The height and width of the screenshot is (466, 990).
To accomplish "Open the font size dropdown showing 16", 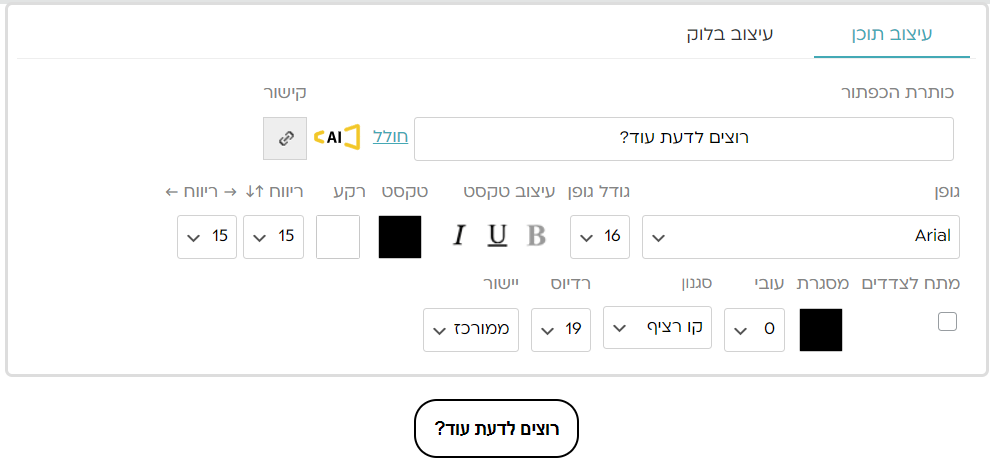I will (600, 237).
